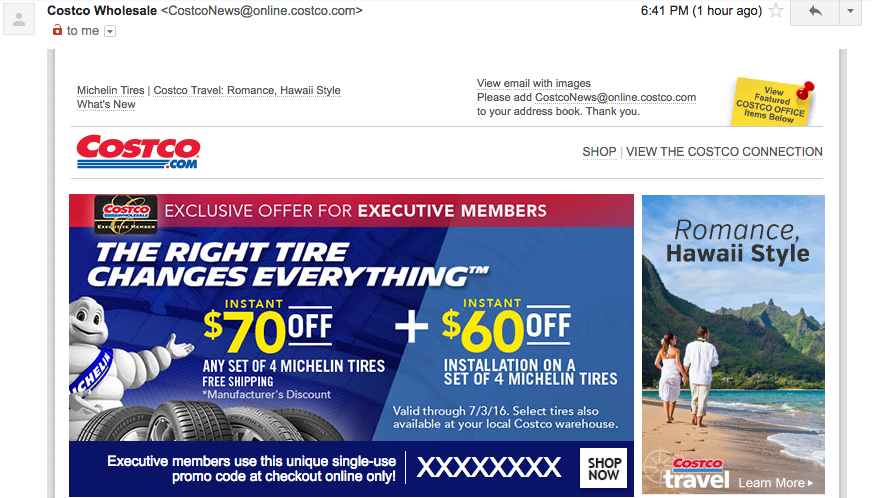The width and height of the screenshot is (872, 498).
Task: Expand recipient details next to 'to me'
Action: click(x=110, y=31)
